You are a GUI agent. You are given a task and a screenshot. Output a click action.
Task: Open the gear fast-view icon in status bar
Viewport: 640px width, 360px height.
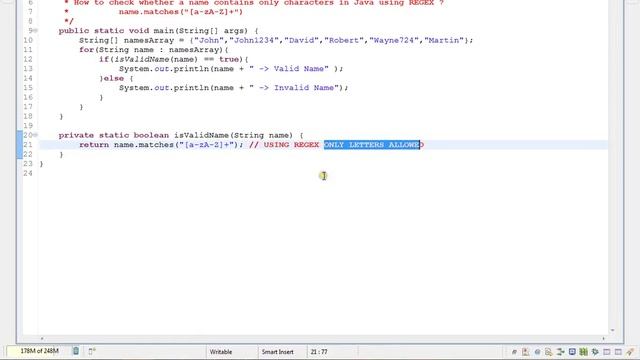595,351
